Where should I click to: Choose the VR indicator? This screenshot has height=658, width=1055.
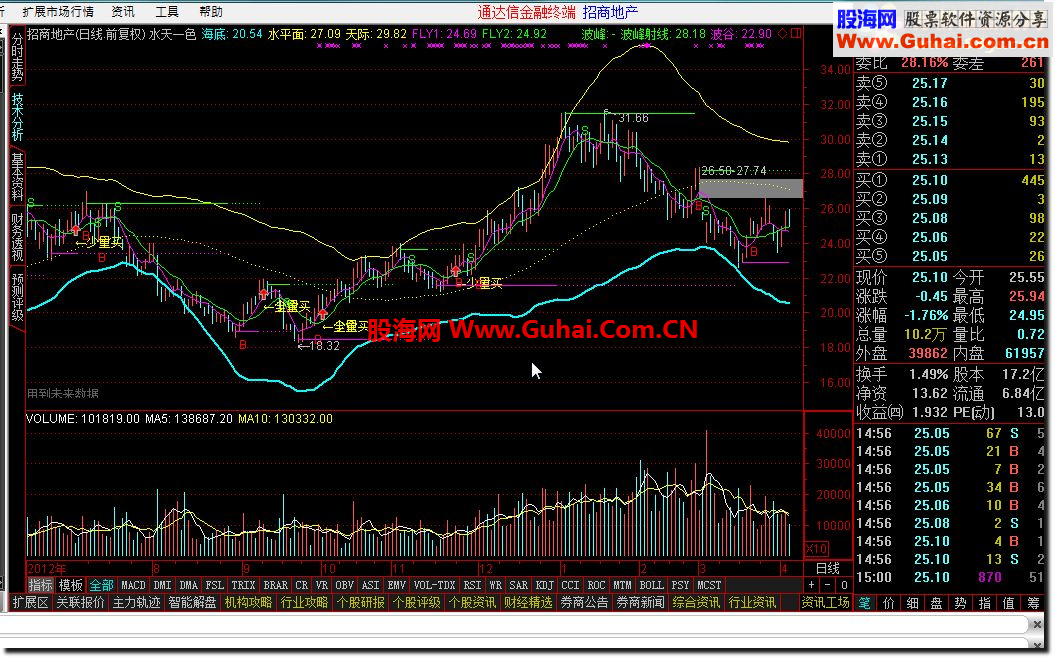point(322,585)
